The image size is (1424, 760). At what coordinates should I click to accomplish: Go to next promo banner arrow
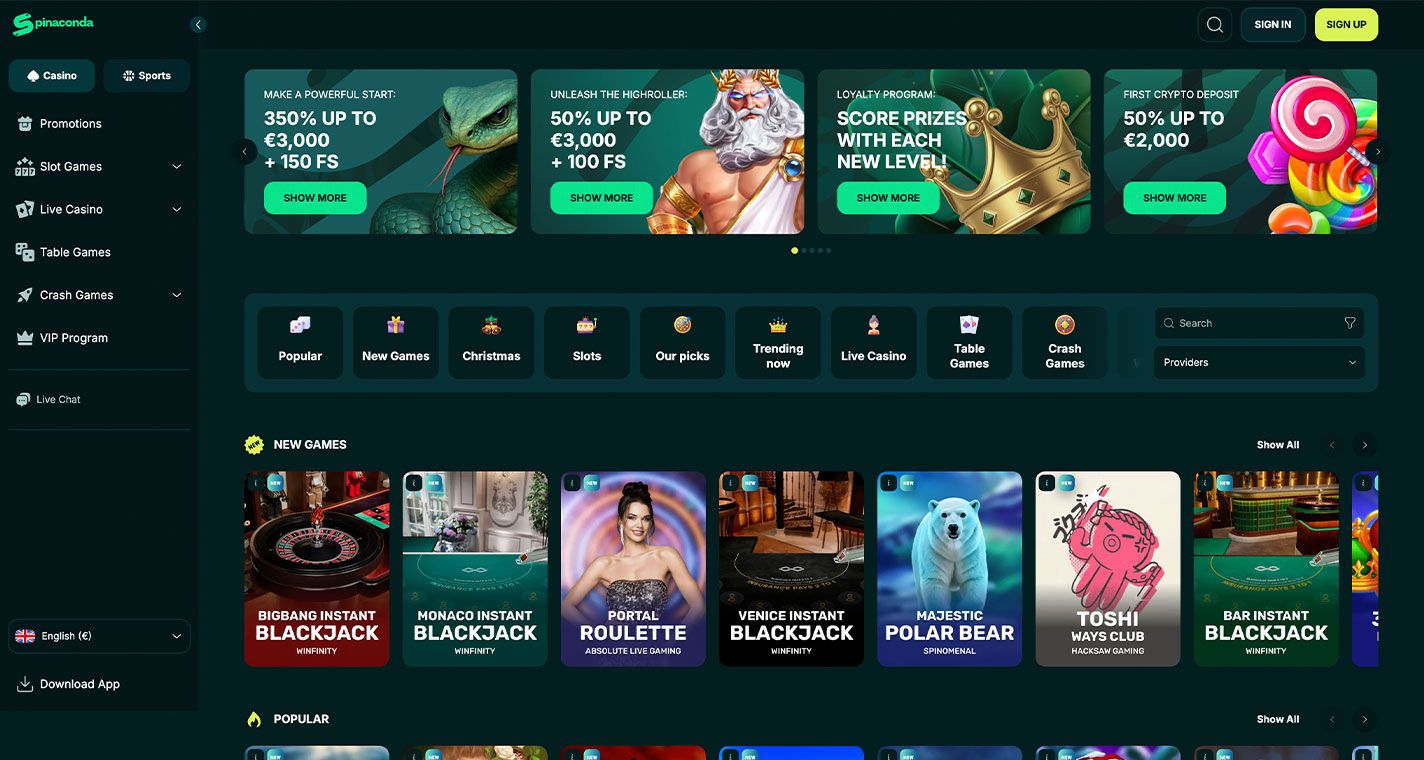point(1377,152)
